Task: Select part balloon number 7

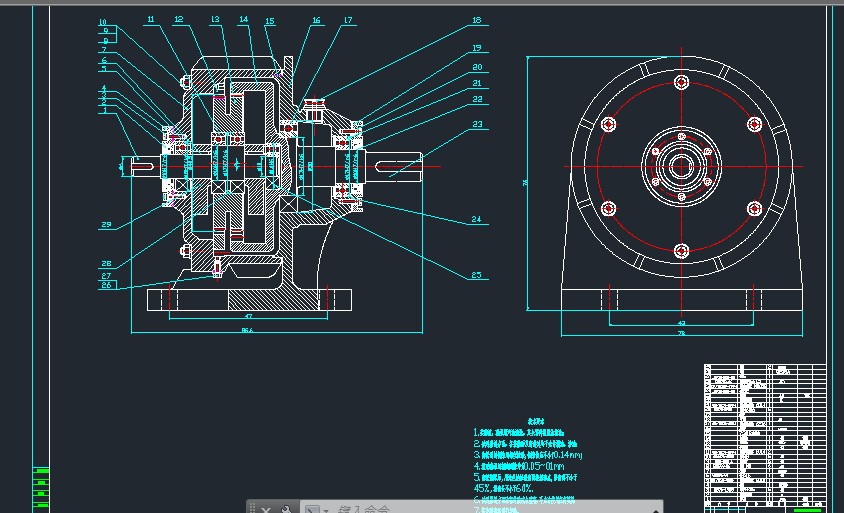Action: point(104,50)
